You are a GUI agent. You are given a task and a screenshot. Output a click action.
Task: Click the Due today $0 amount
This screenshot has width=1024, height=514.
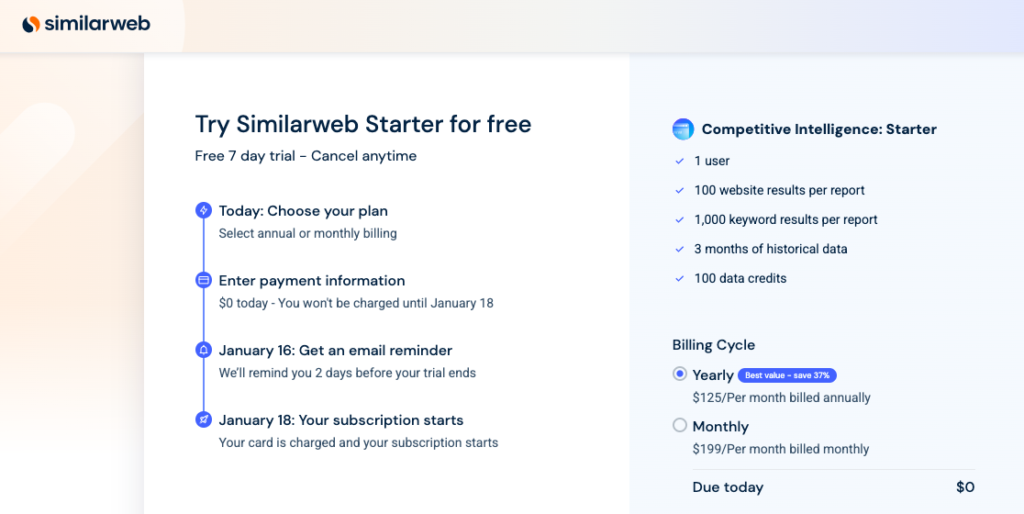[964, 487]
